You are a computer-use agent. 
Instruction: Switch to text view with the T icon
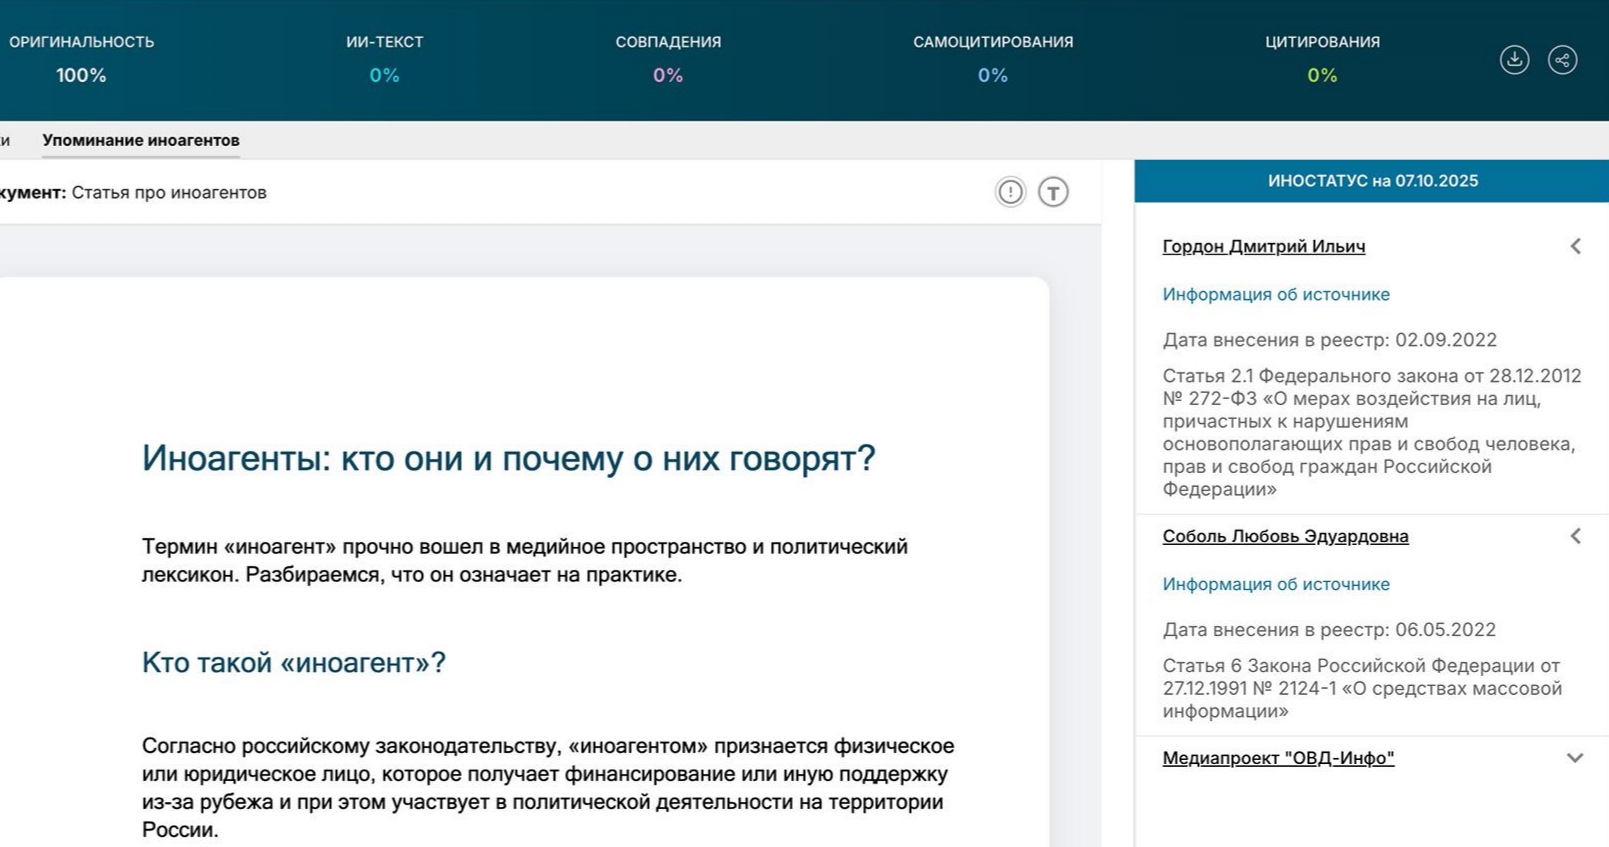point(1053,192)
